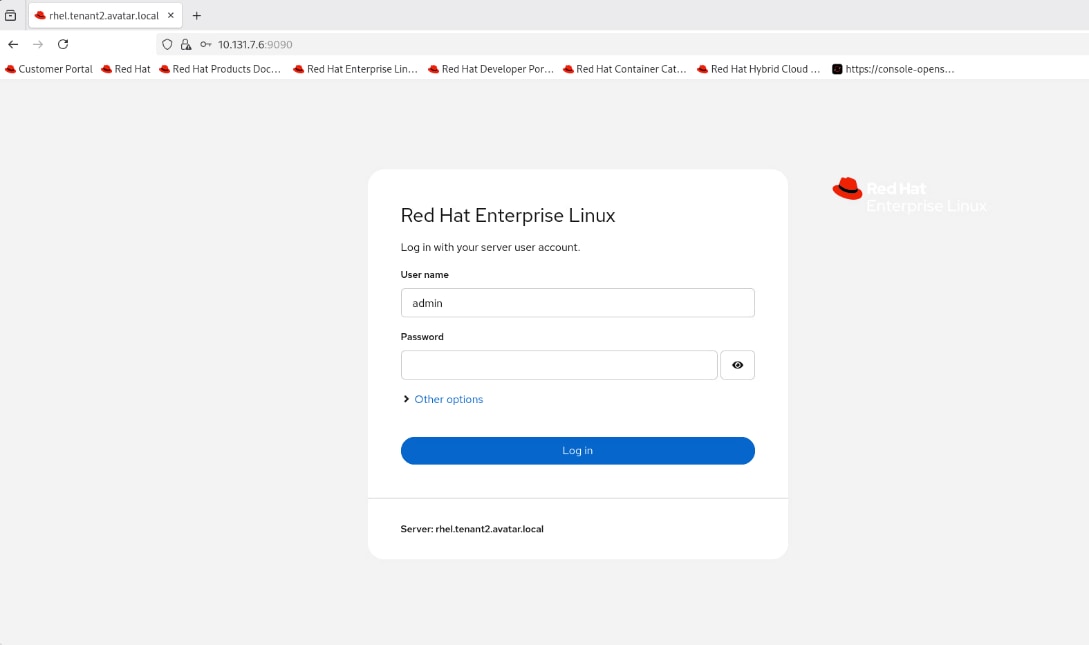Reload the page with refresh icon

coord(63,44)
